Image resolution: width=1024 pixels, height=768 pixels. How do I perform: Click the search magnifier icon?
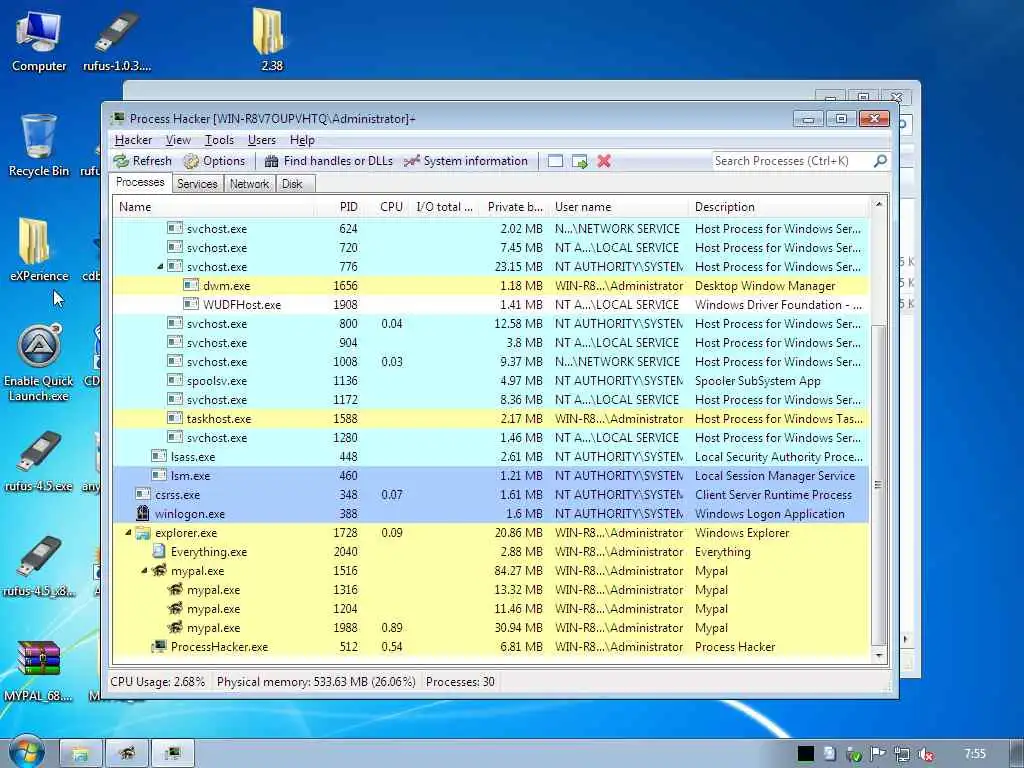[880, 161]
